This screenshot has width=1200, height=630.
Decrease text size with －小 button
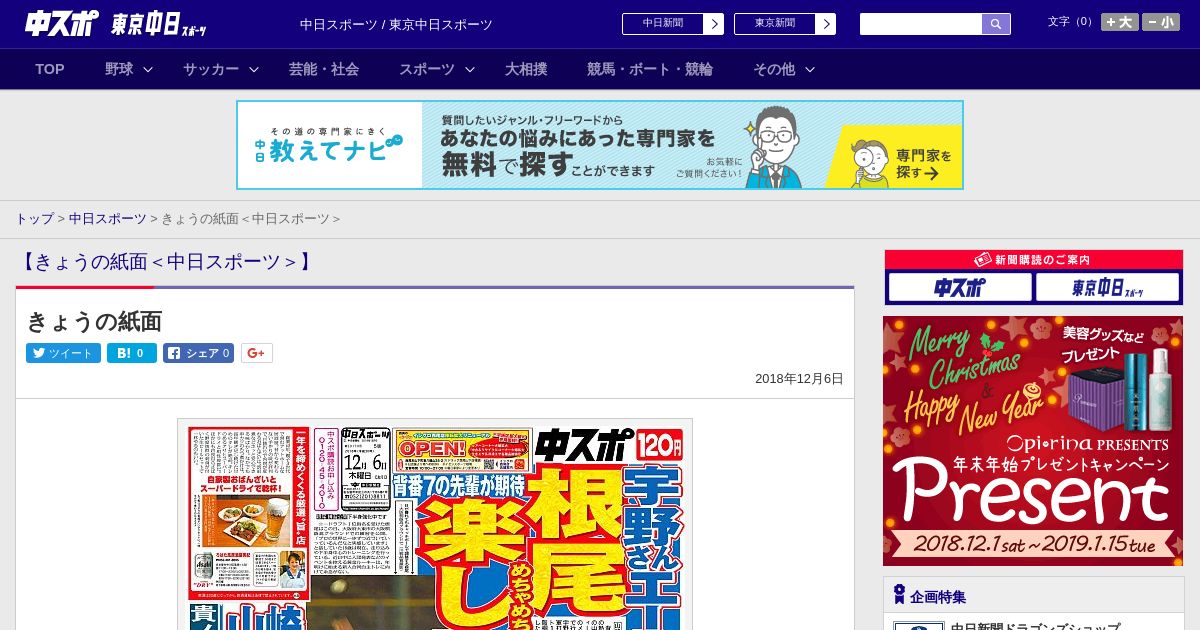click(x=1161, y=22)
